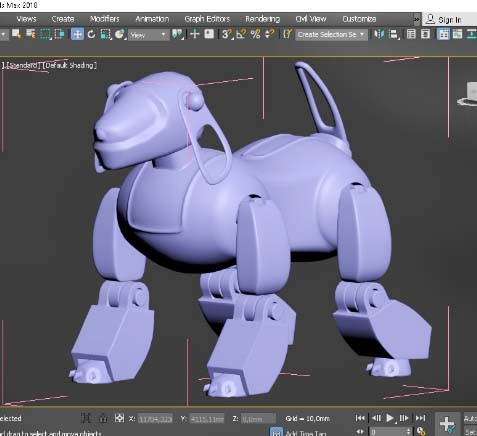Click the Use Pivot Point Center icon
Screen dimensions: 477x436
point(177,34)
